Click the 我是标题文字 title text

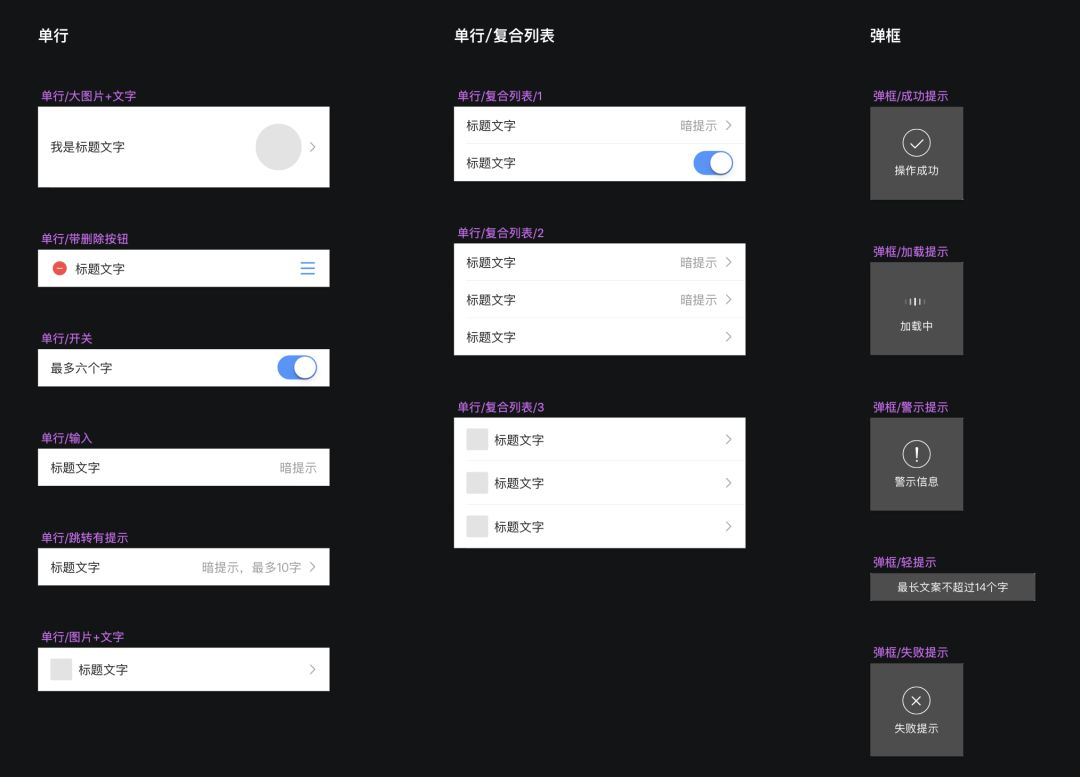tap(87, 147)
